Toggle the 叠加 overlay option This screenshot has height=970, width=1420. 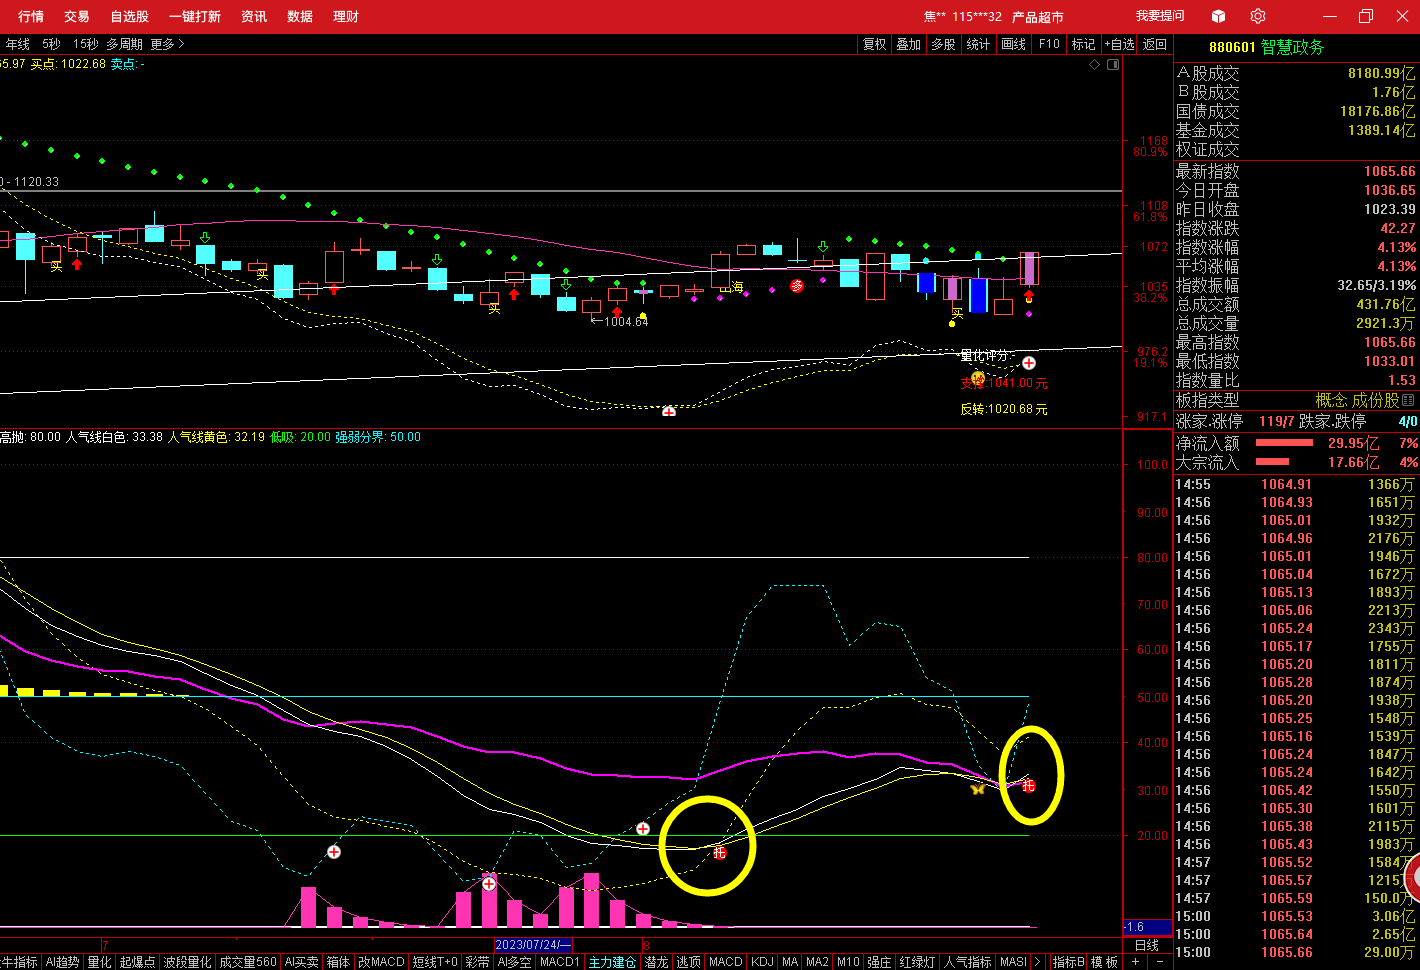click(x=908, y=44)
